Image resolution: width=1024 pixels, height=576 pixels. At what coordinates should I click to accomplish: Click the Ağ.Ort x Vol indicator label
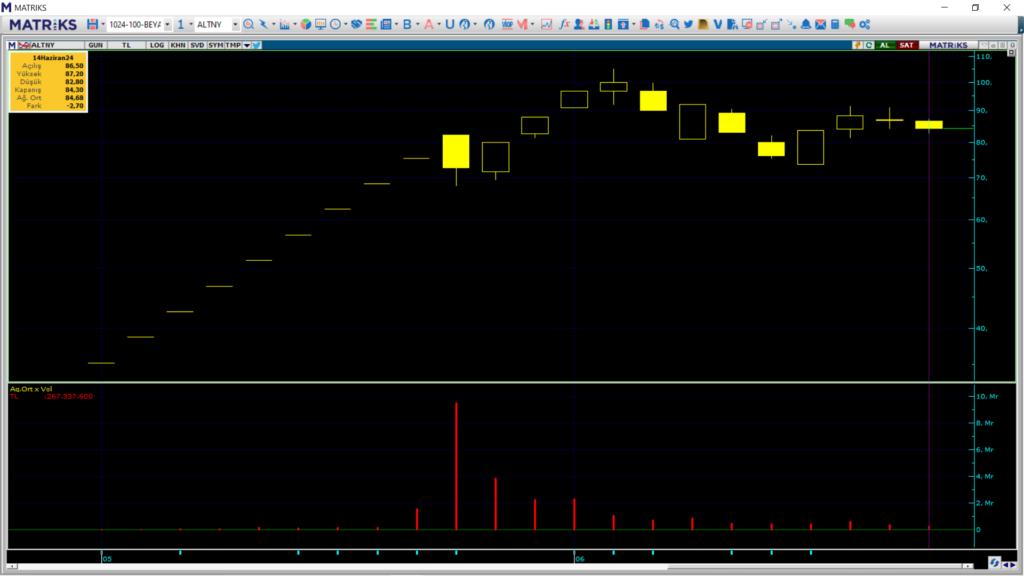pyautogui.click(x=31, y=389)
